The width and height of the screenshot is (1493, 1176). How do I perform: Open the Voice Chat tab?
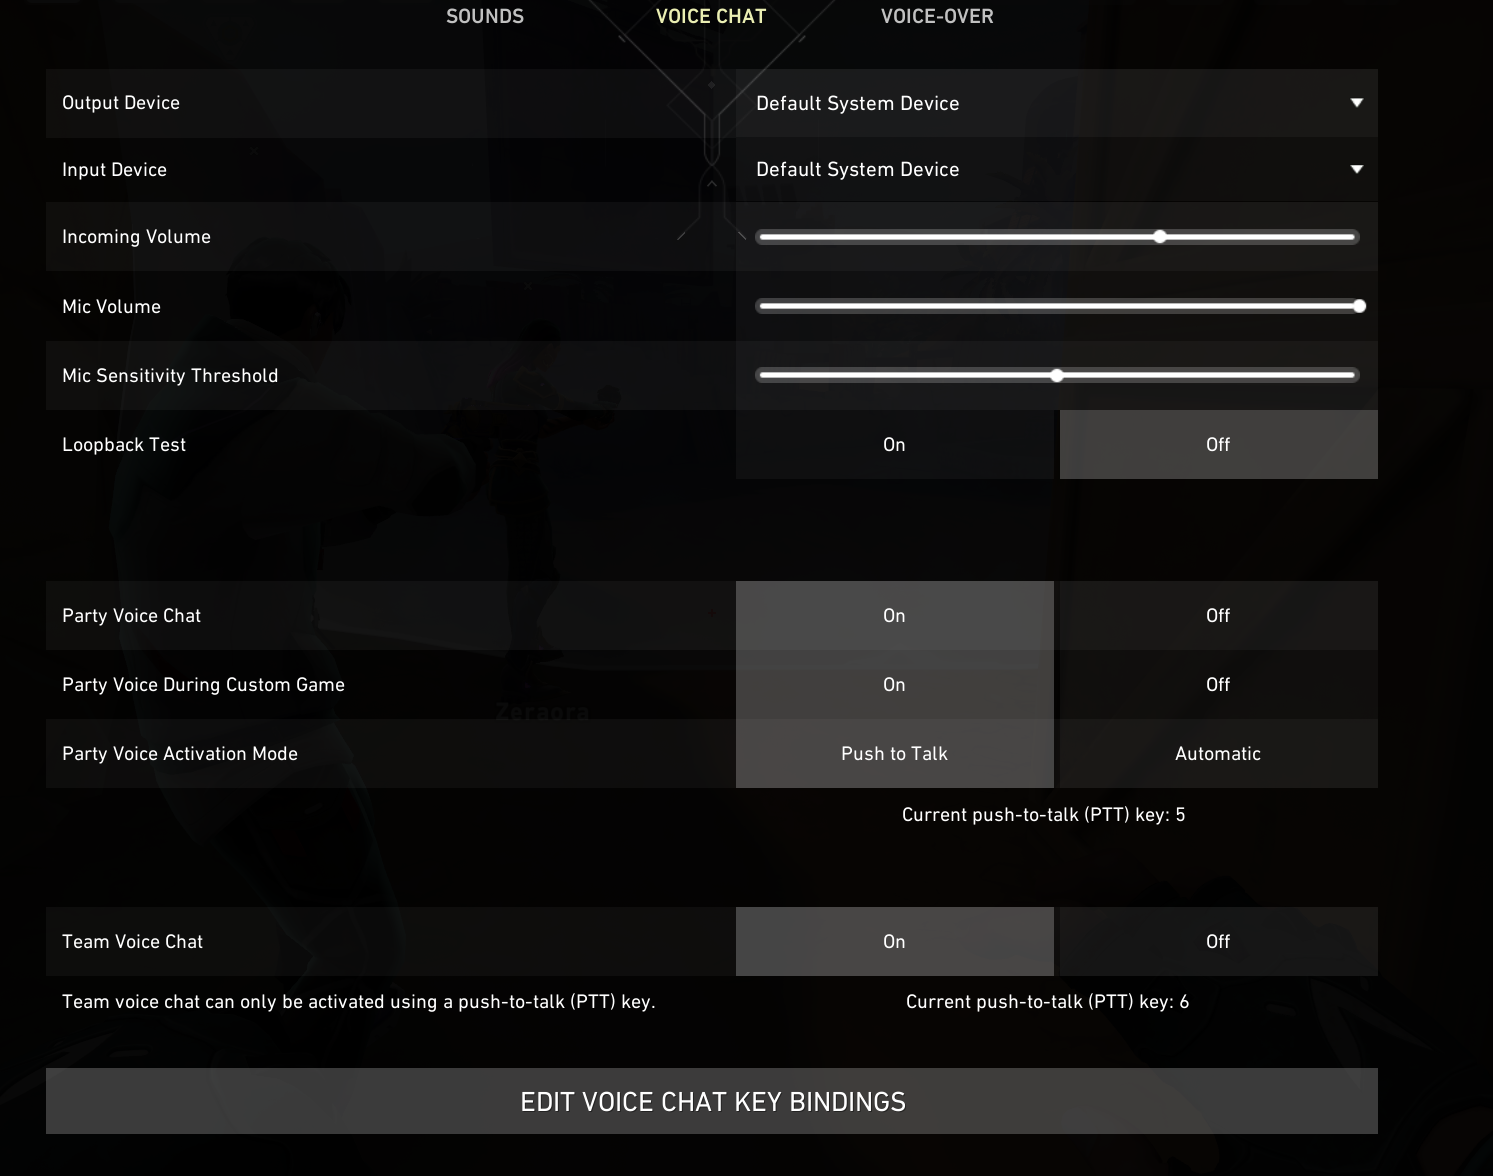coord(711,16)
